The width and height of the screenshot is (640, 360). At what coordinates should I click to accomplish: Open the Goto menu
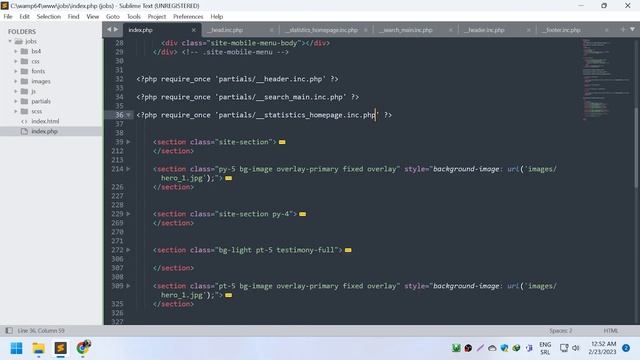[x=113, y=17]
